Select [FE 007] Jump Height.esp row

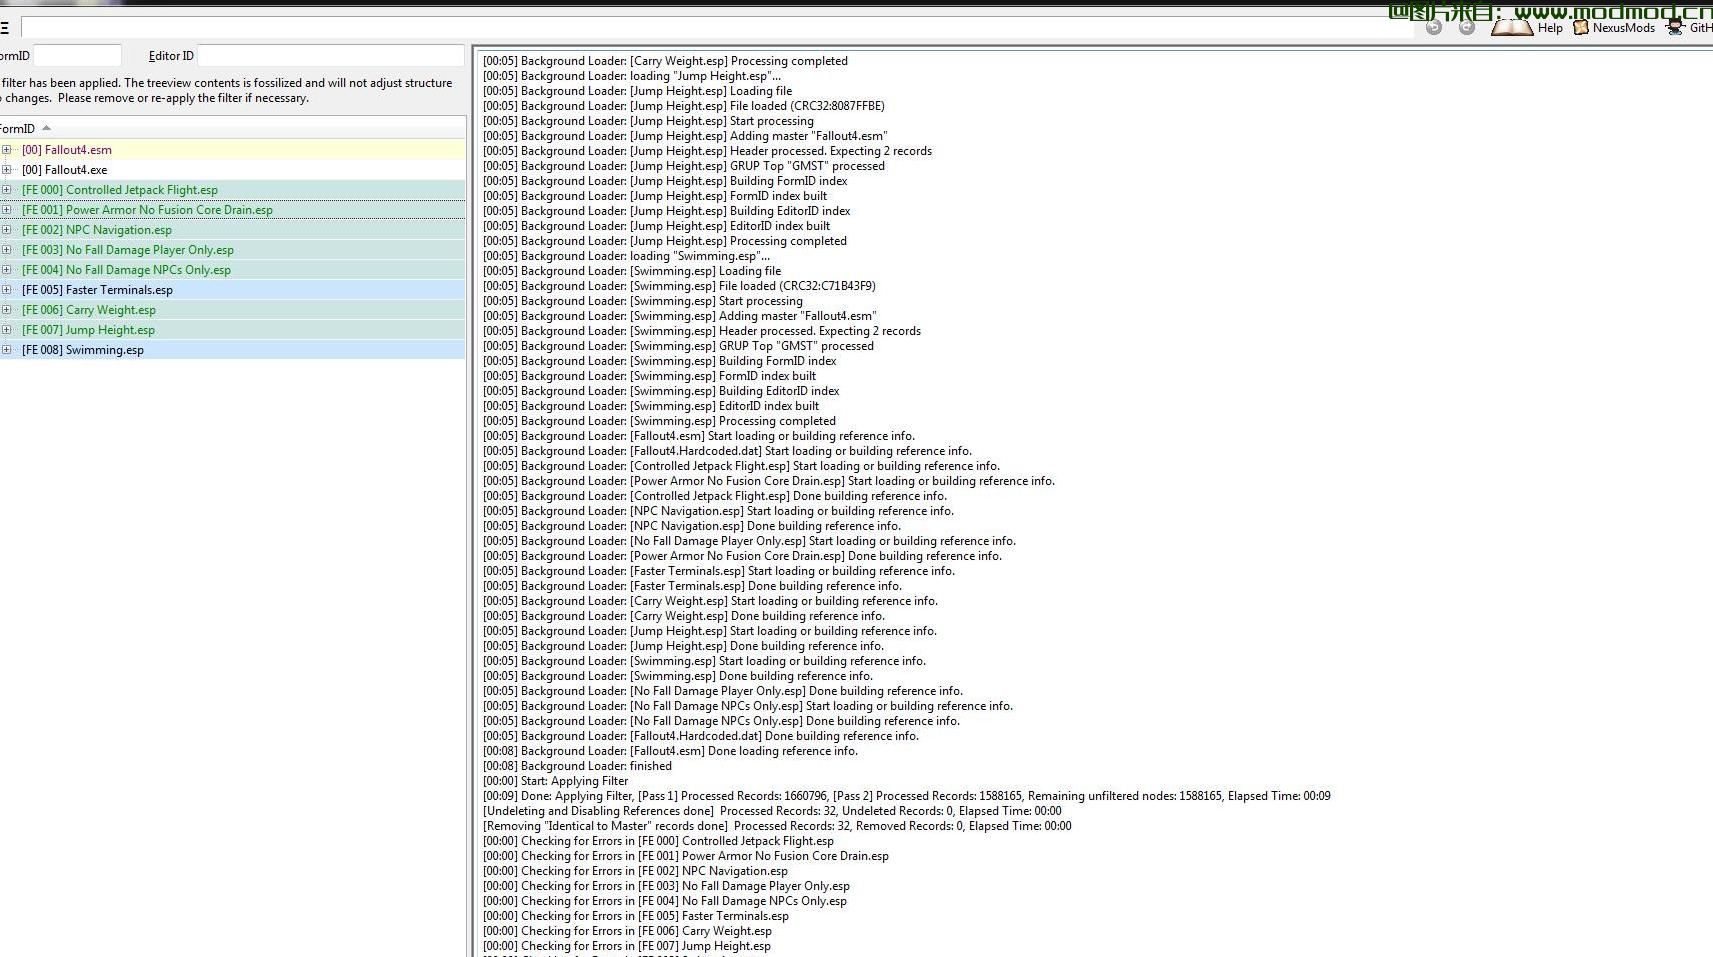[232, 330]
